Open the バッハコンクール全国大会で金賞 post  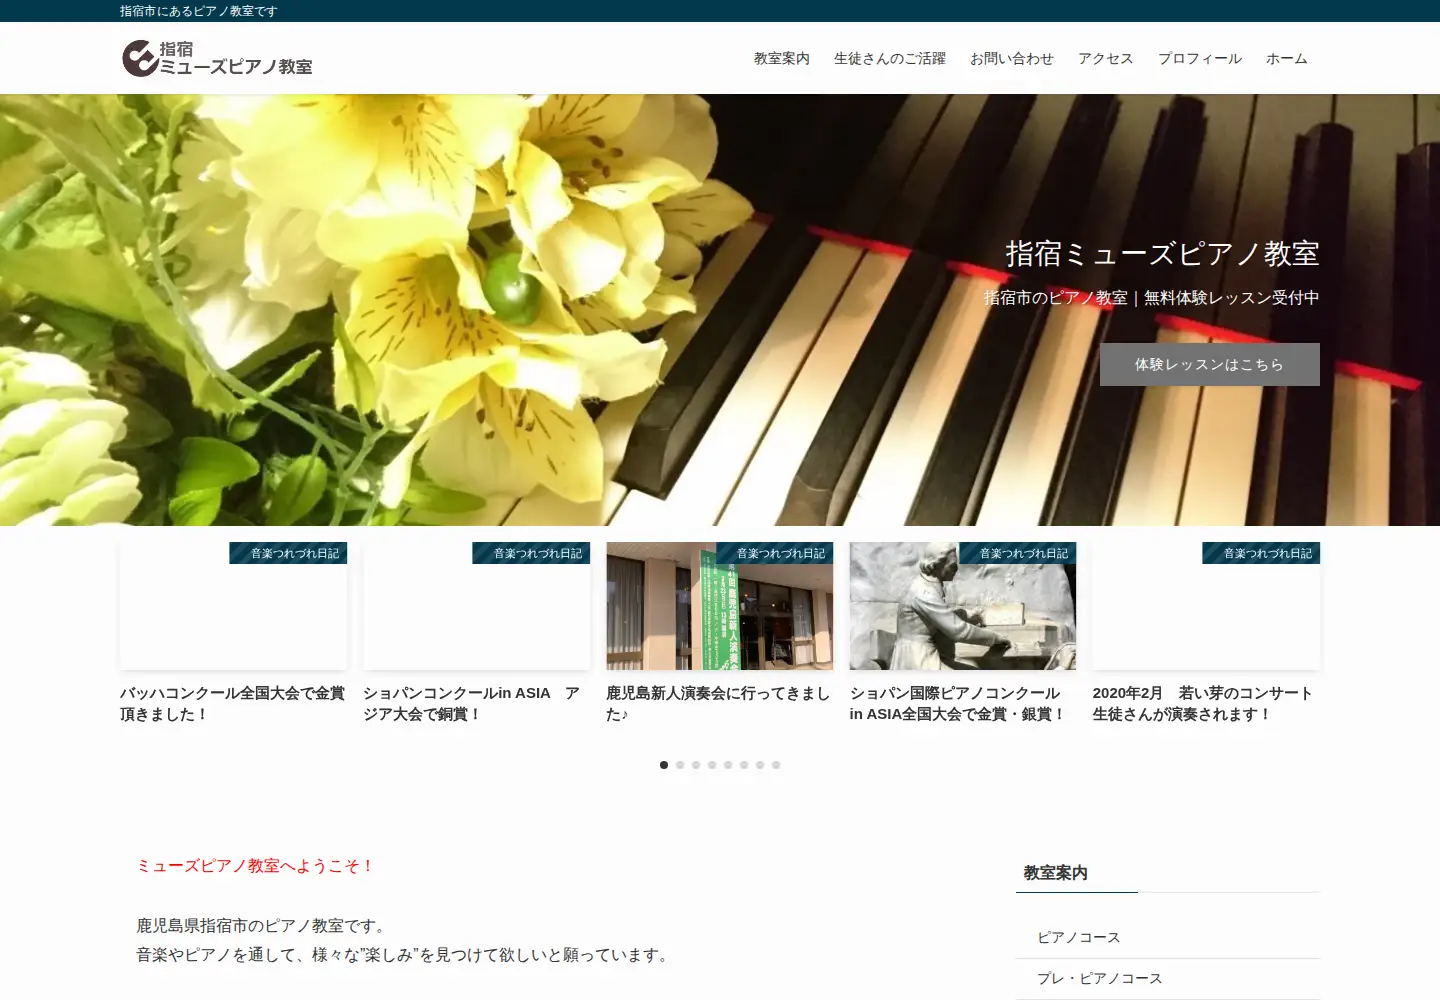(x=232, y=703)
